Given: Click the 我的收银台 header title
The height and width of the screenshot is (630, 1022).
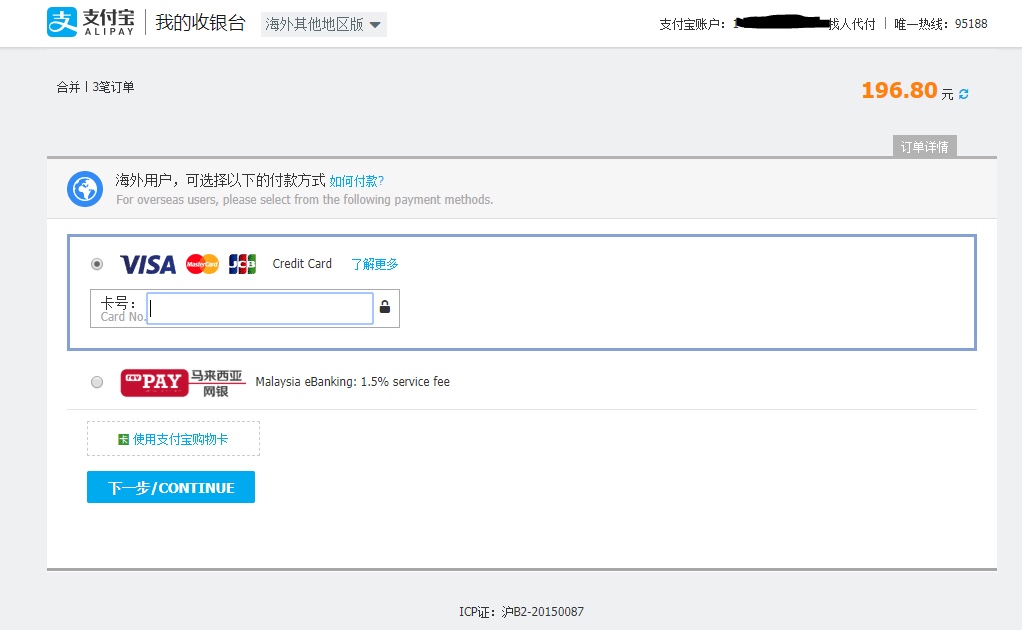Looking at the screenshot, I should click(x=200, y=23).
